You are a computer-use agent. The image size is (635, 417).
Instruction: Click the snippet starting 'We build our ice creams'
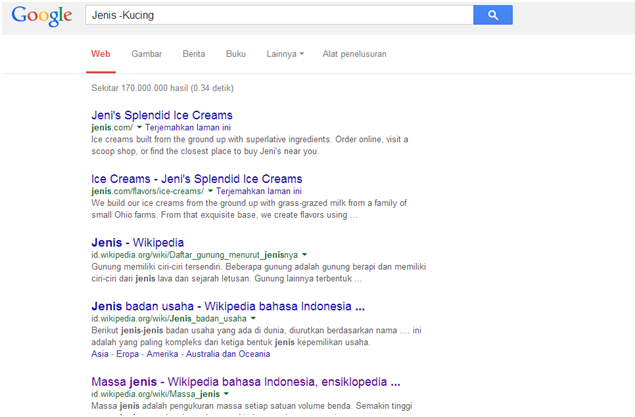(x=249, y=209)
